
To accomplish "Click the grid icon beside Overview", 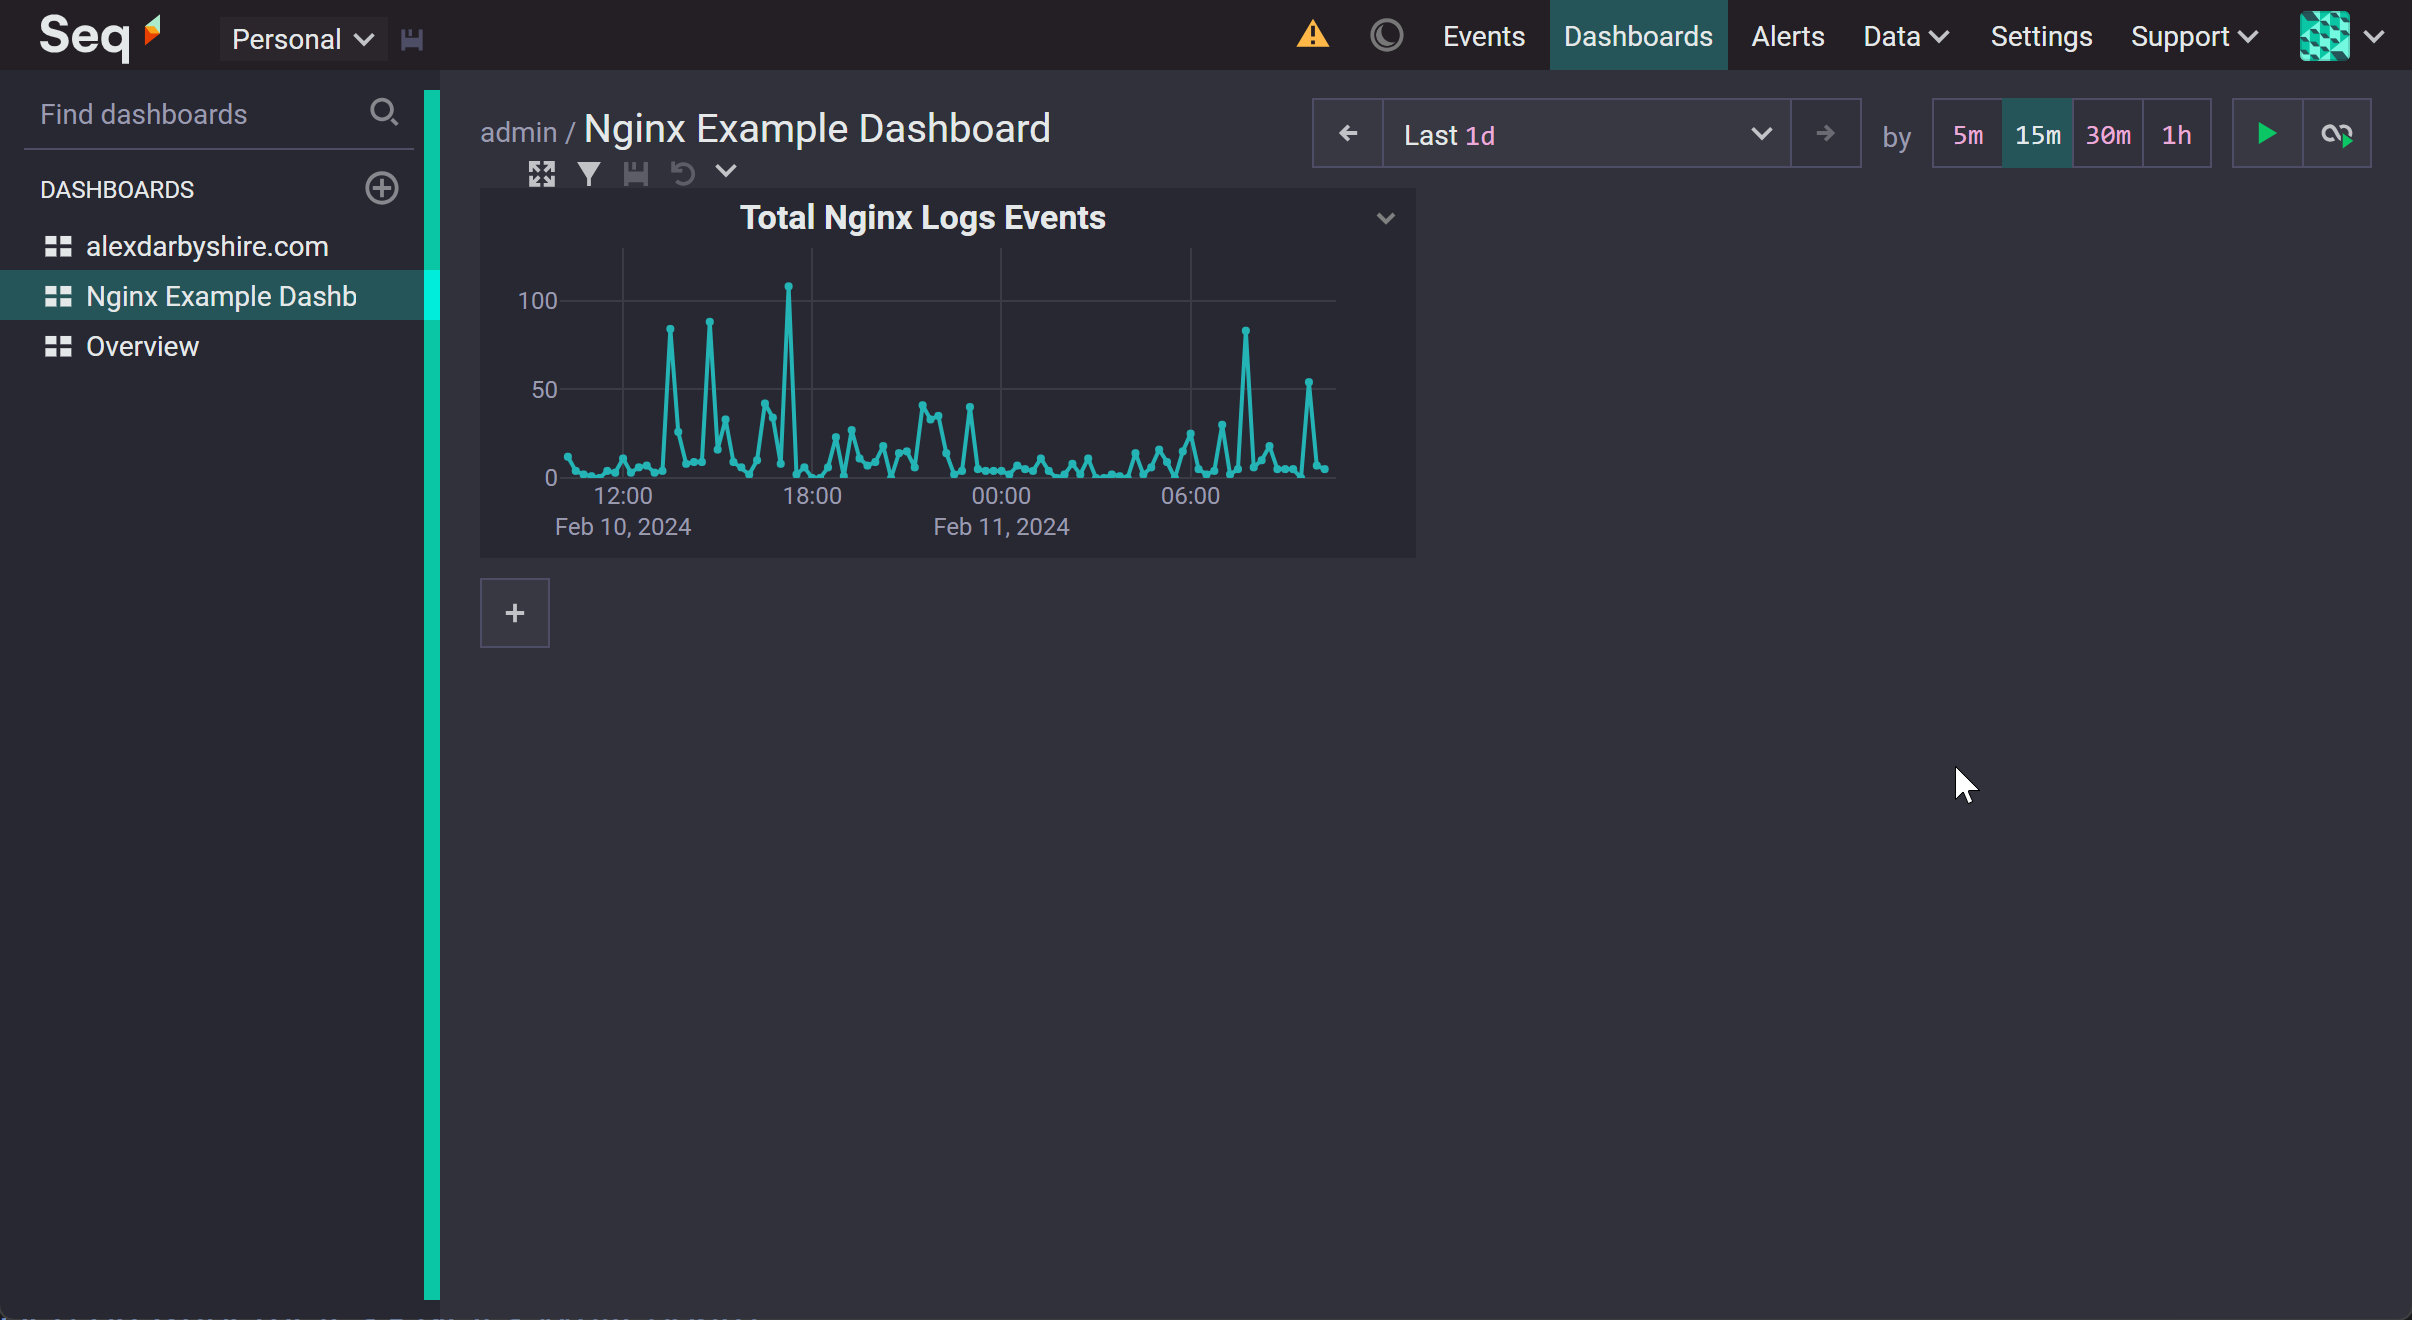I will click(x=58, y=346).
